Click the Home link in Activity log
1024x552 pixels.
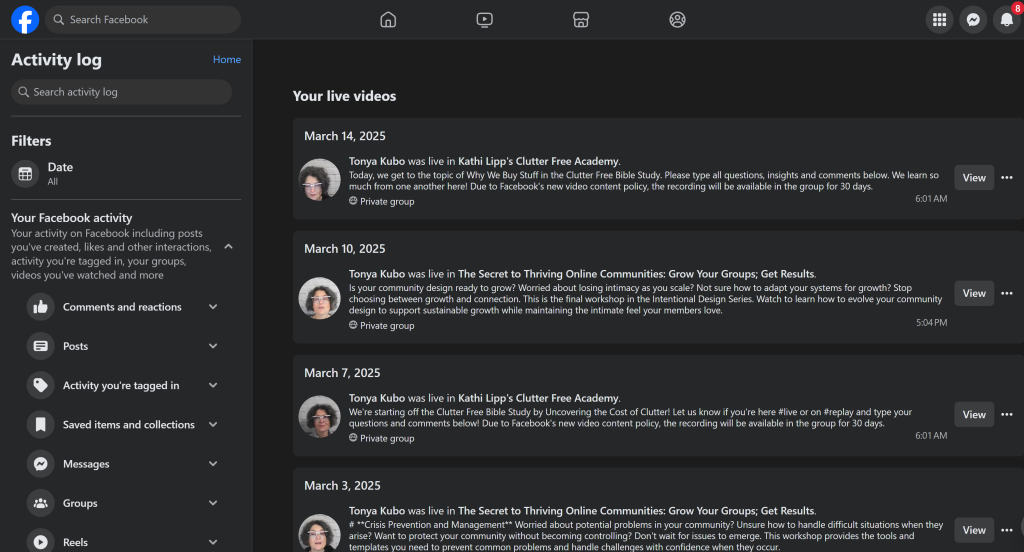pos(227,59)
